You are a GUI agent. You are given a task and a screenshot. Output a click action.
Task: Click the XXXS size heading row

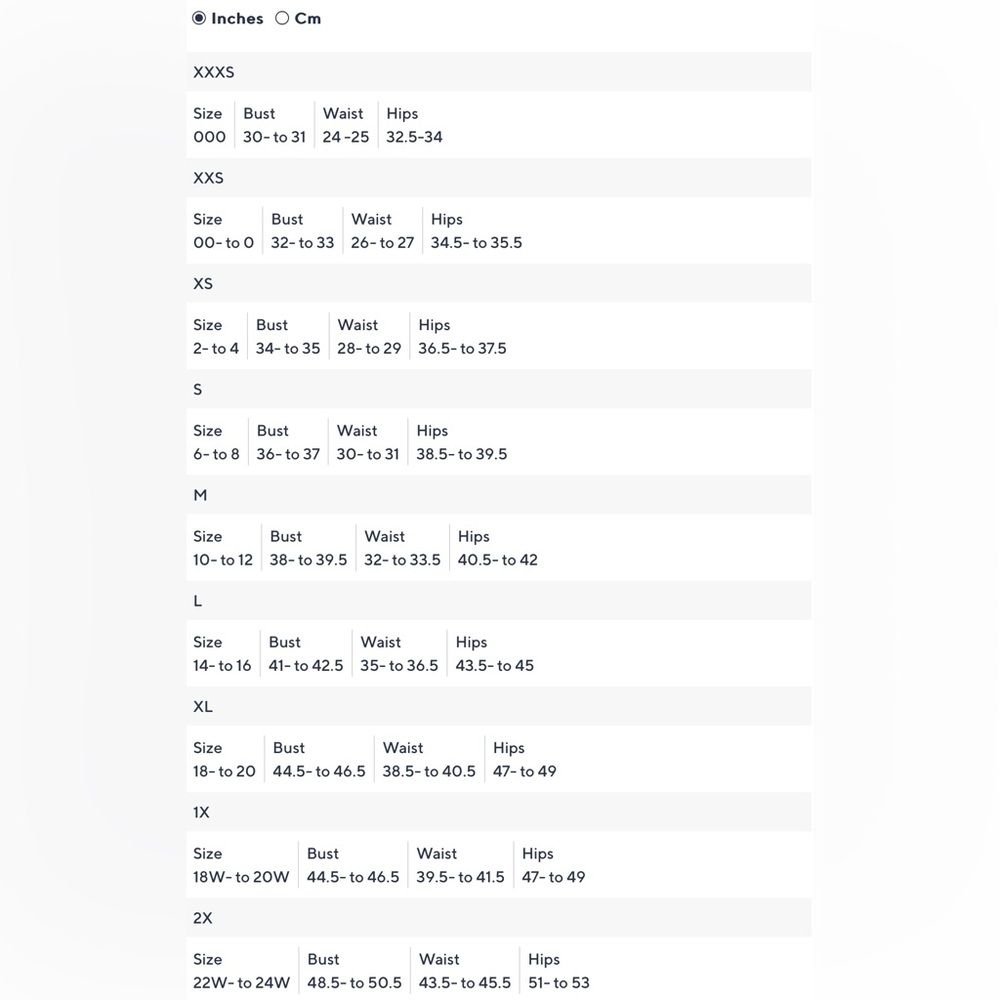499,72
